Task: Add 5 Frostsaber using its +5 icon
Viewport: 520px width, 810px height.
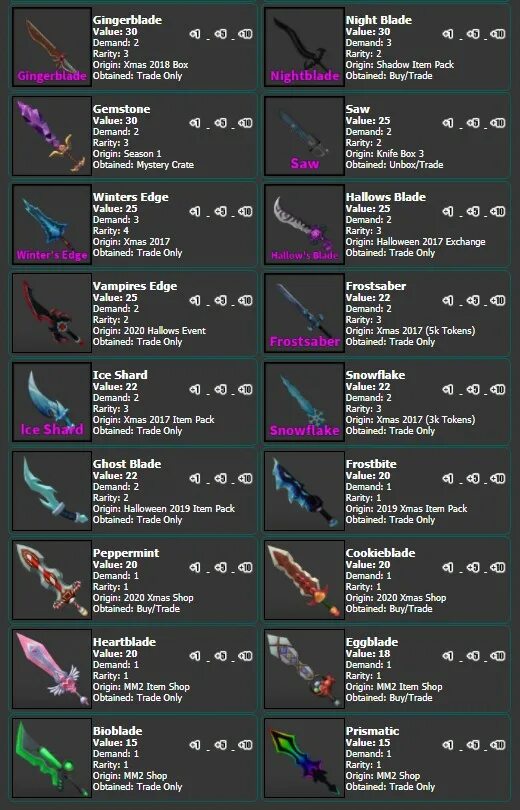Action: (472, 301)
